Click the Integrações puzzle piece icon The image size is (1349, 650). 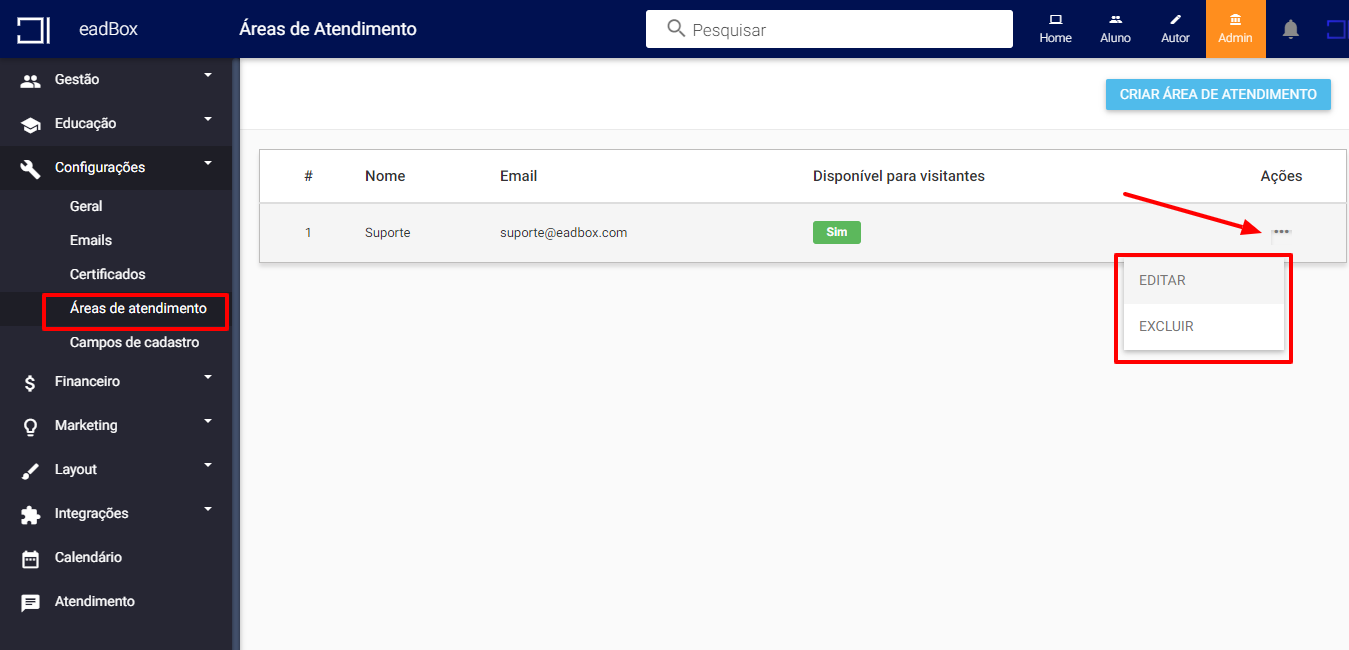pos(31,514)
